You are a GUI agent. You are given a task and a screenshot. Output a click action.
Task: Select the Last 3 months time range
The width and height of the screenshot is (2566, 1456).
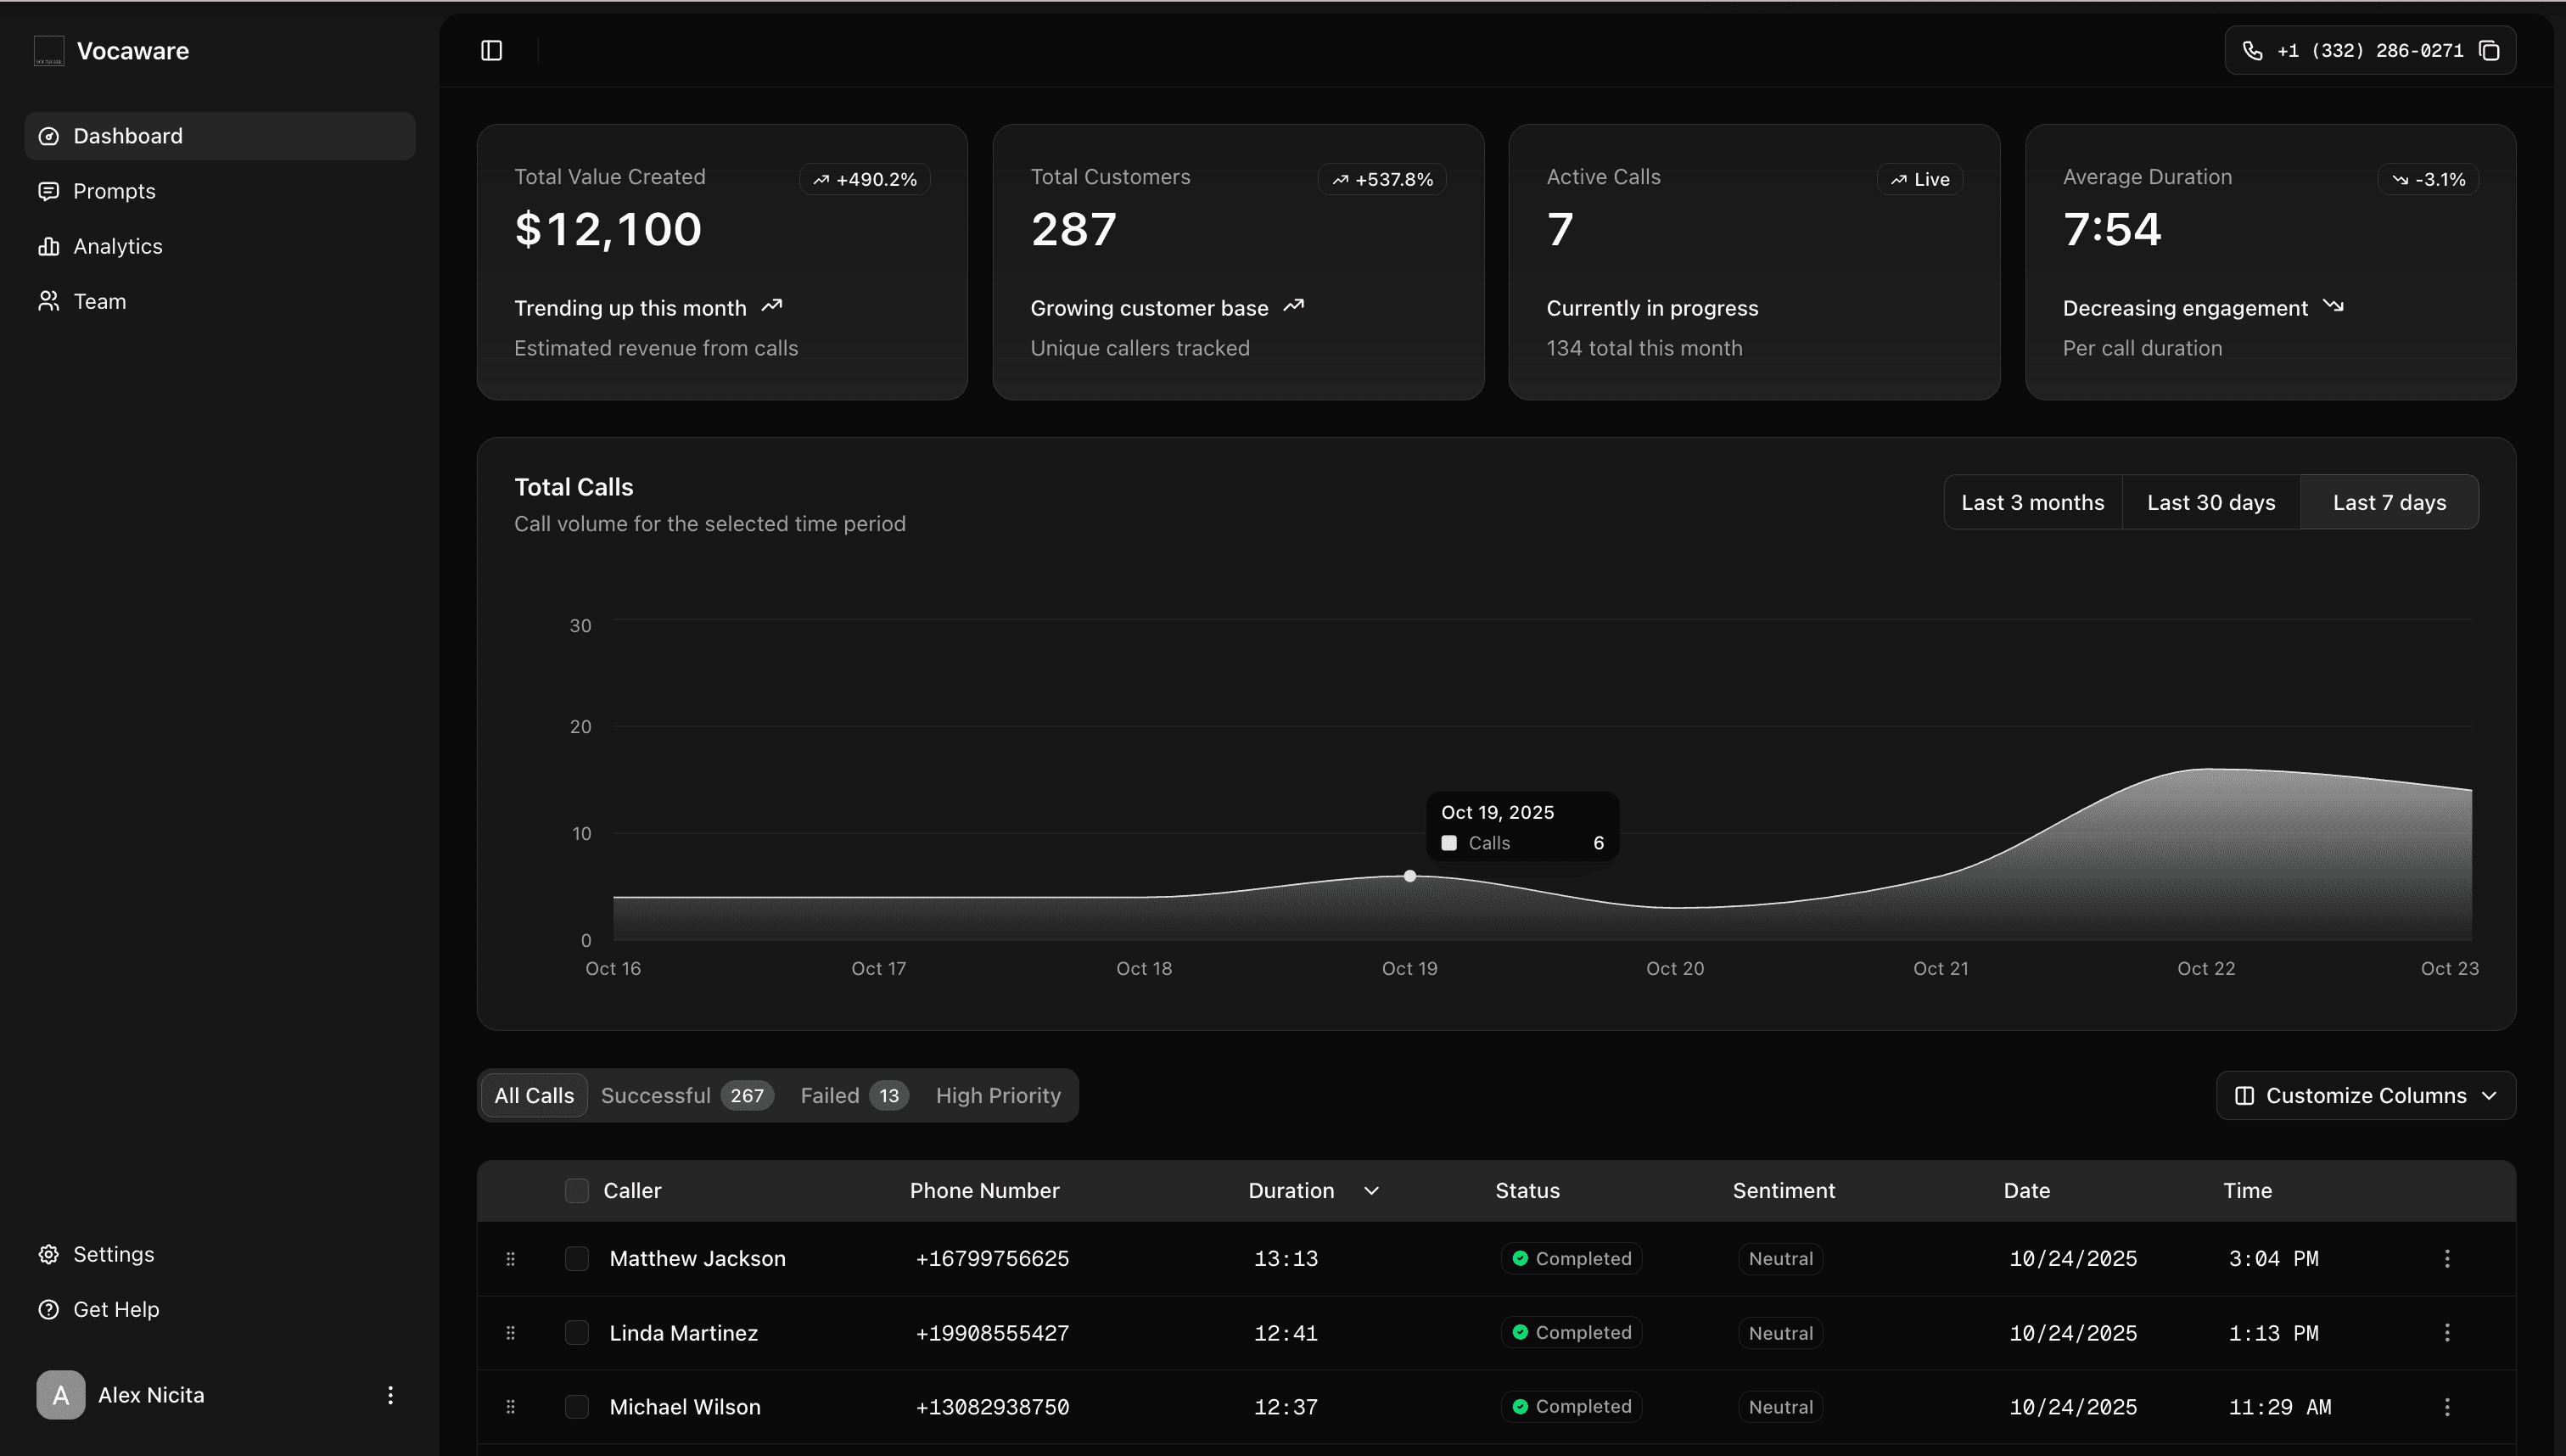click(2032, 502)
